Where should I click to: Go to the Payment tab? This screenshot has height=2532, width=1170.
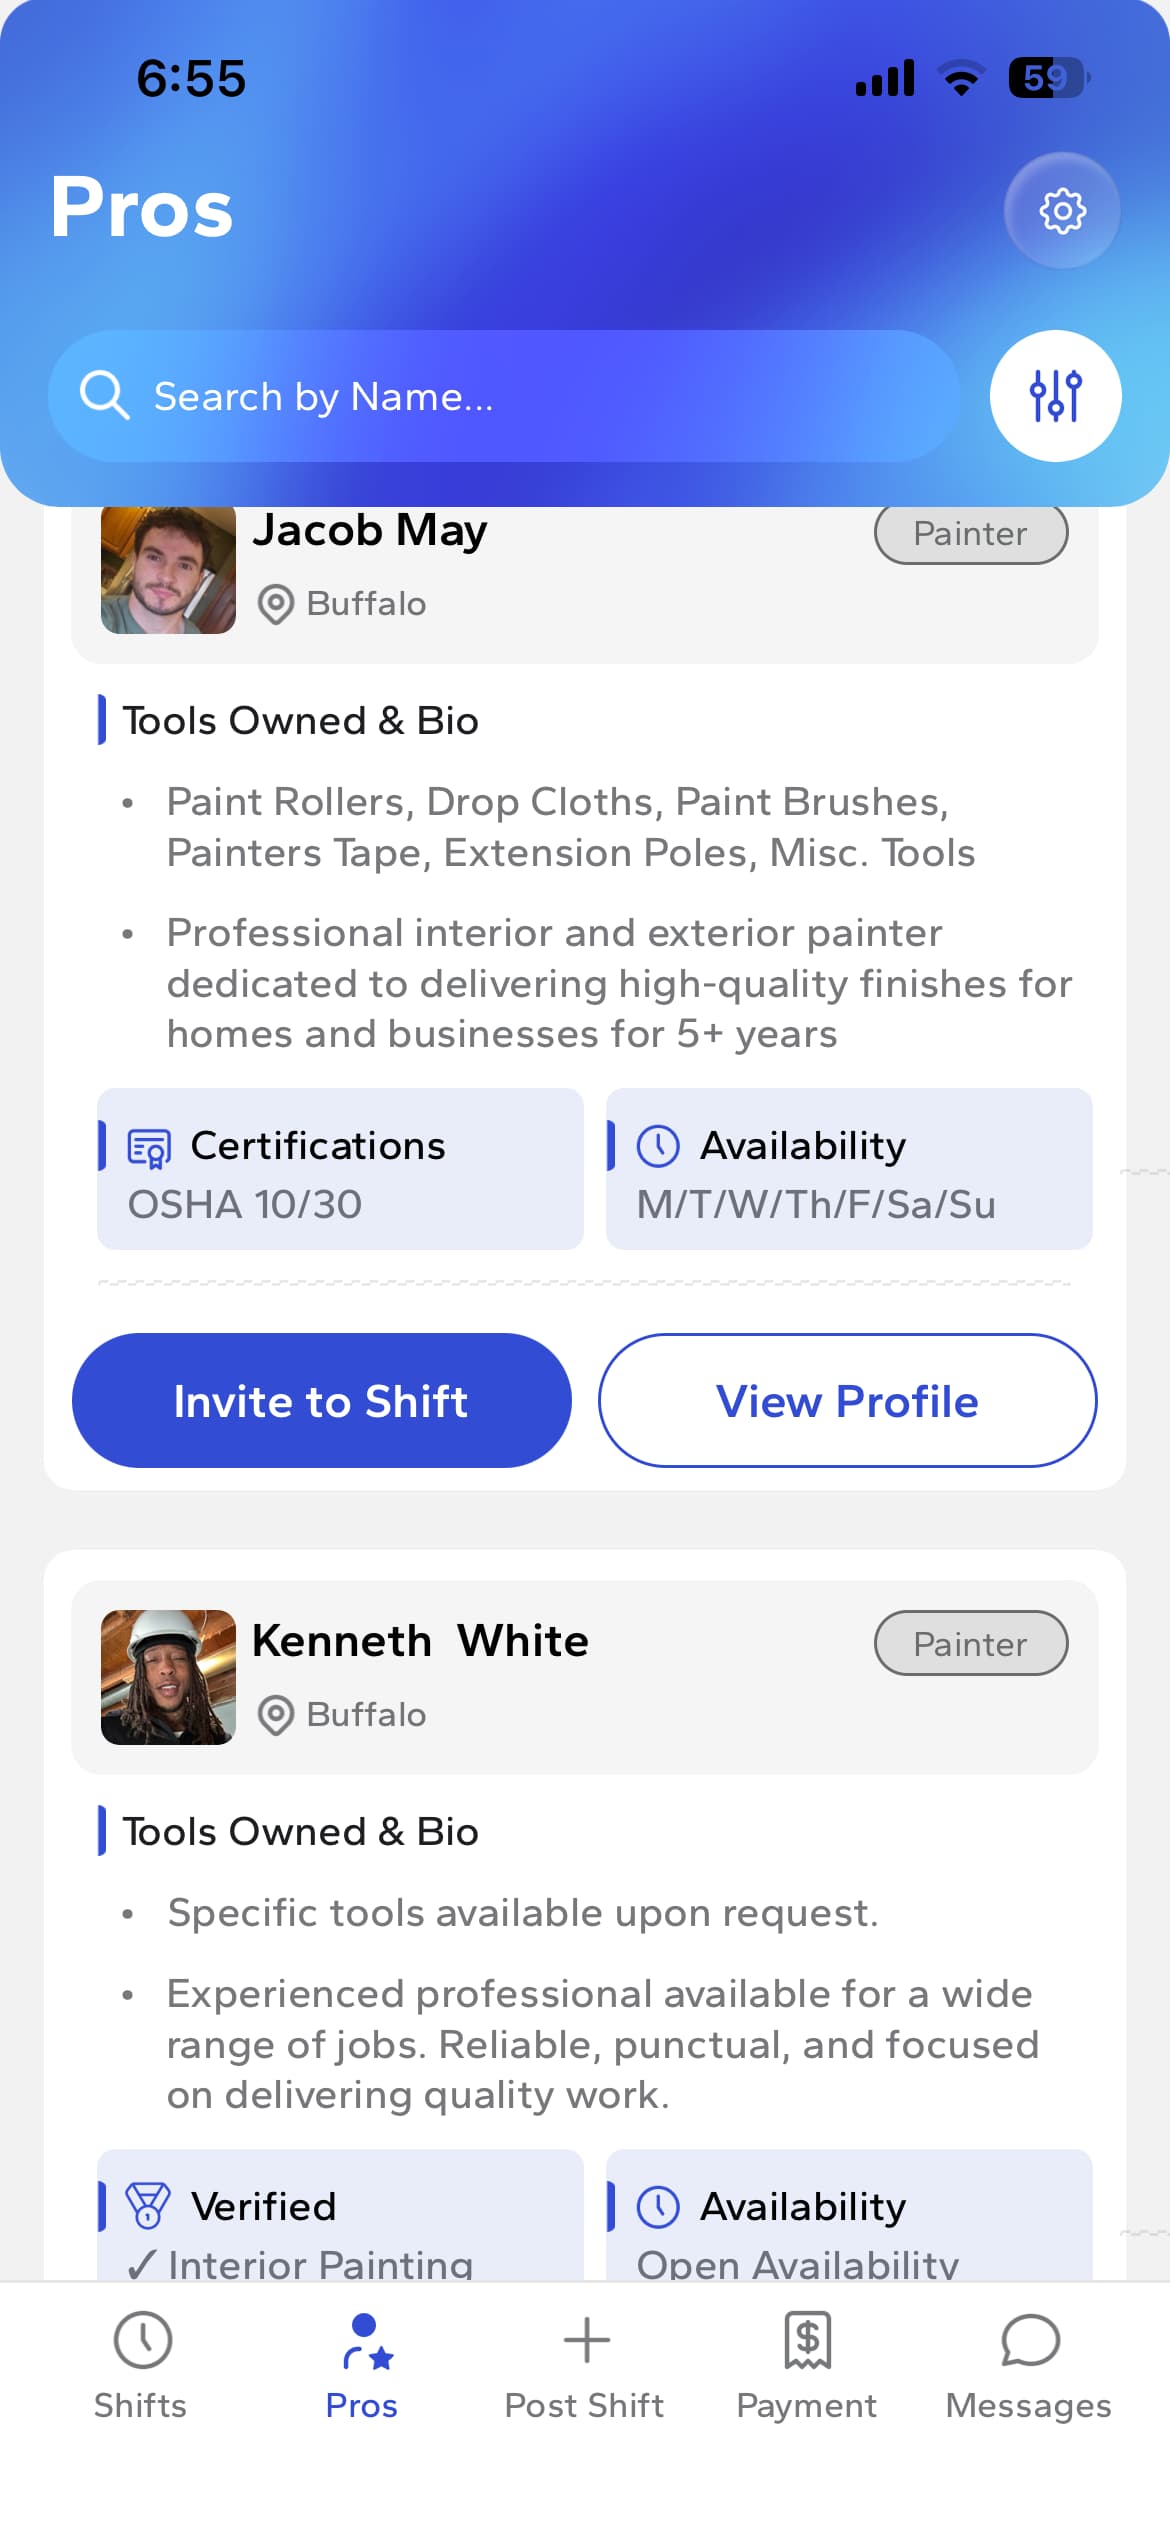(x=807, y=2365)
